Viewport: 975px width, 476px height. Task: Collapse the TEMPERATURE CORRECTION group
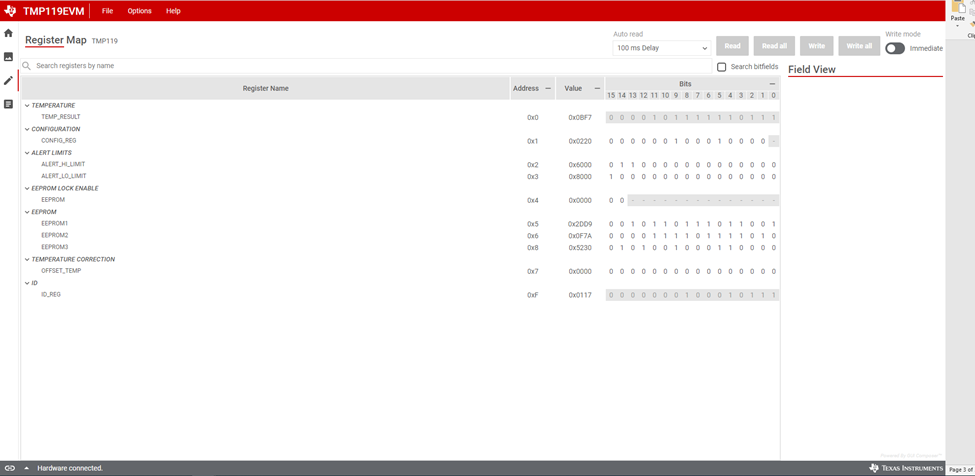[27, 259]
